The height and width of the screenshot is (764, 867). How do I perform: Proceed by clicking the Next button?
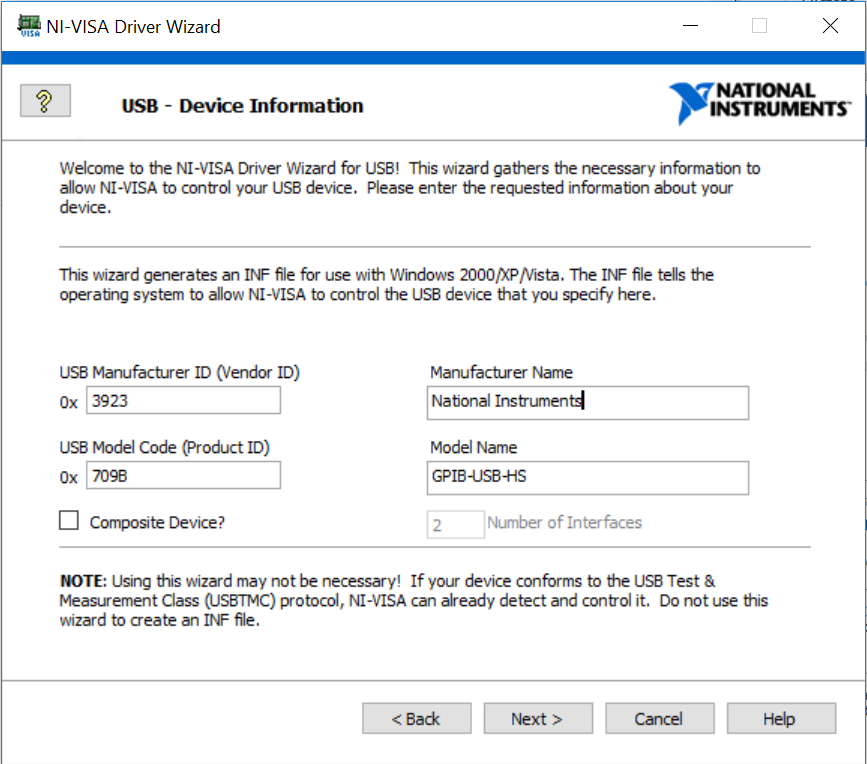pyautogui.click(x=537, y=719)
